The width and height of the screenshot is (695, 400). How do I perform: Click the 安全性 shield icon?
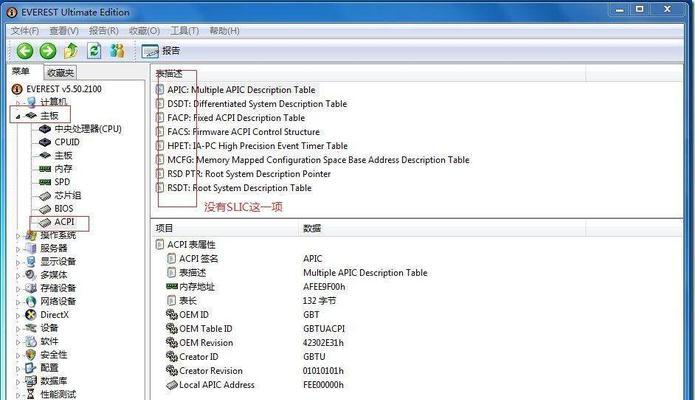click(31, 355)
